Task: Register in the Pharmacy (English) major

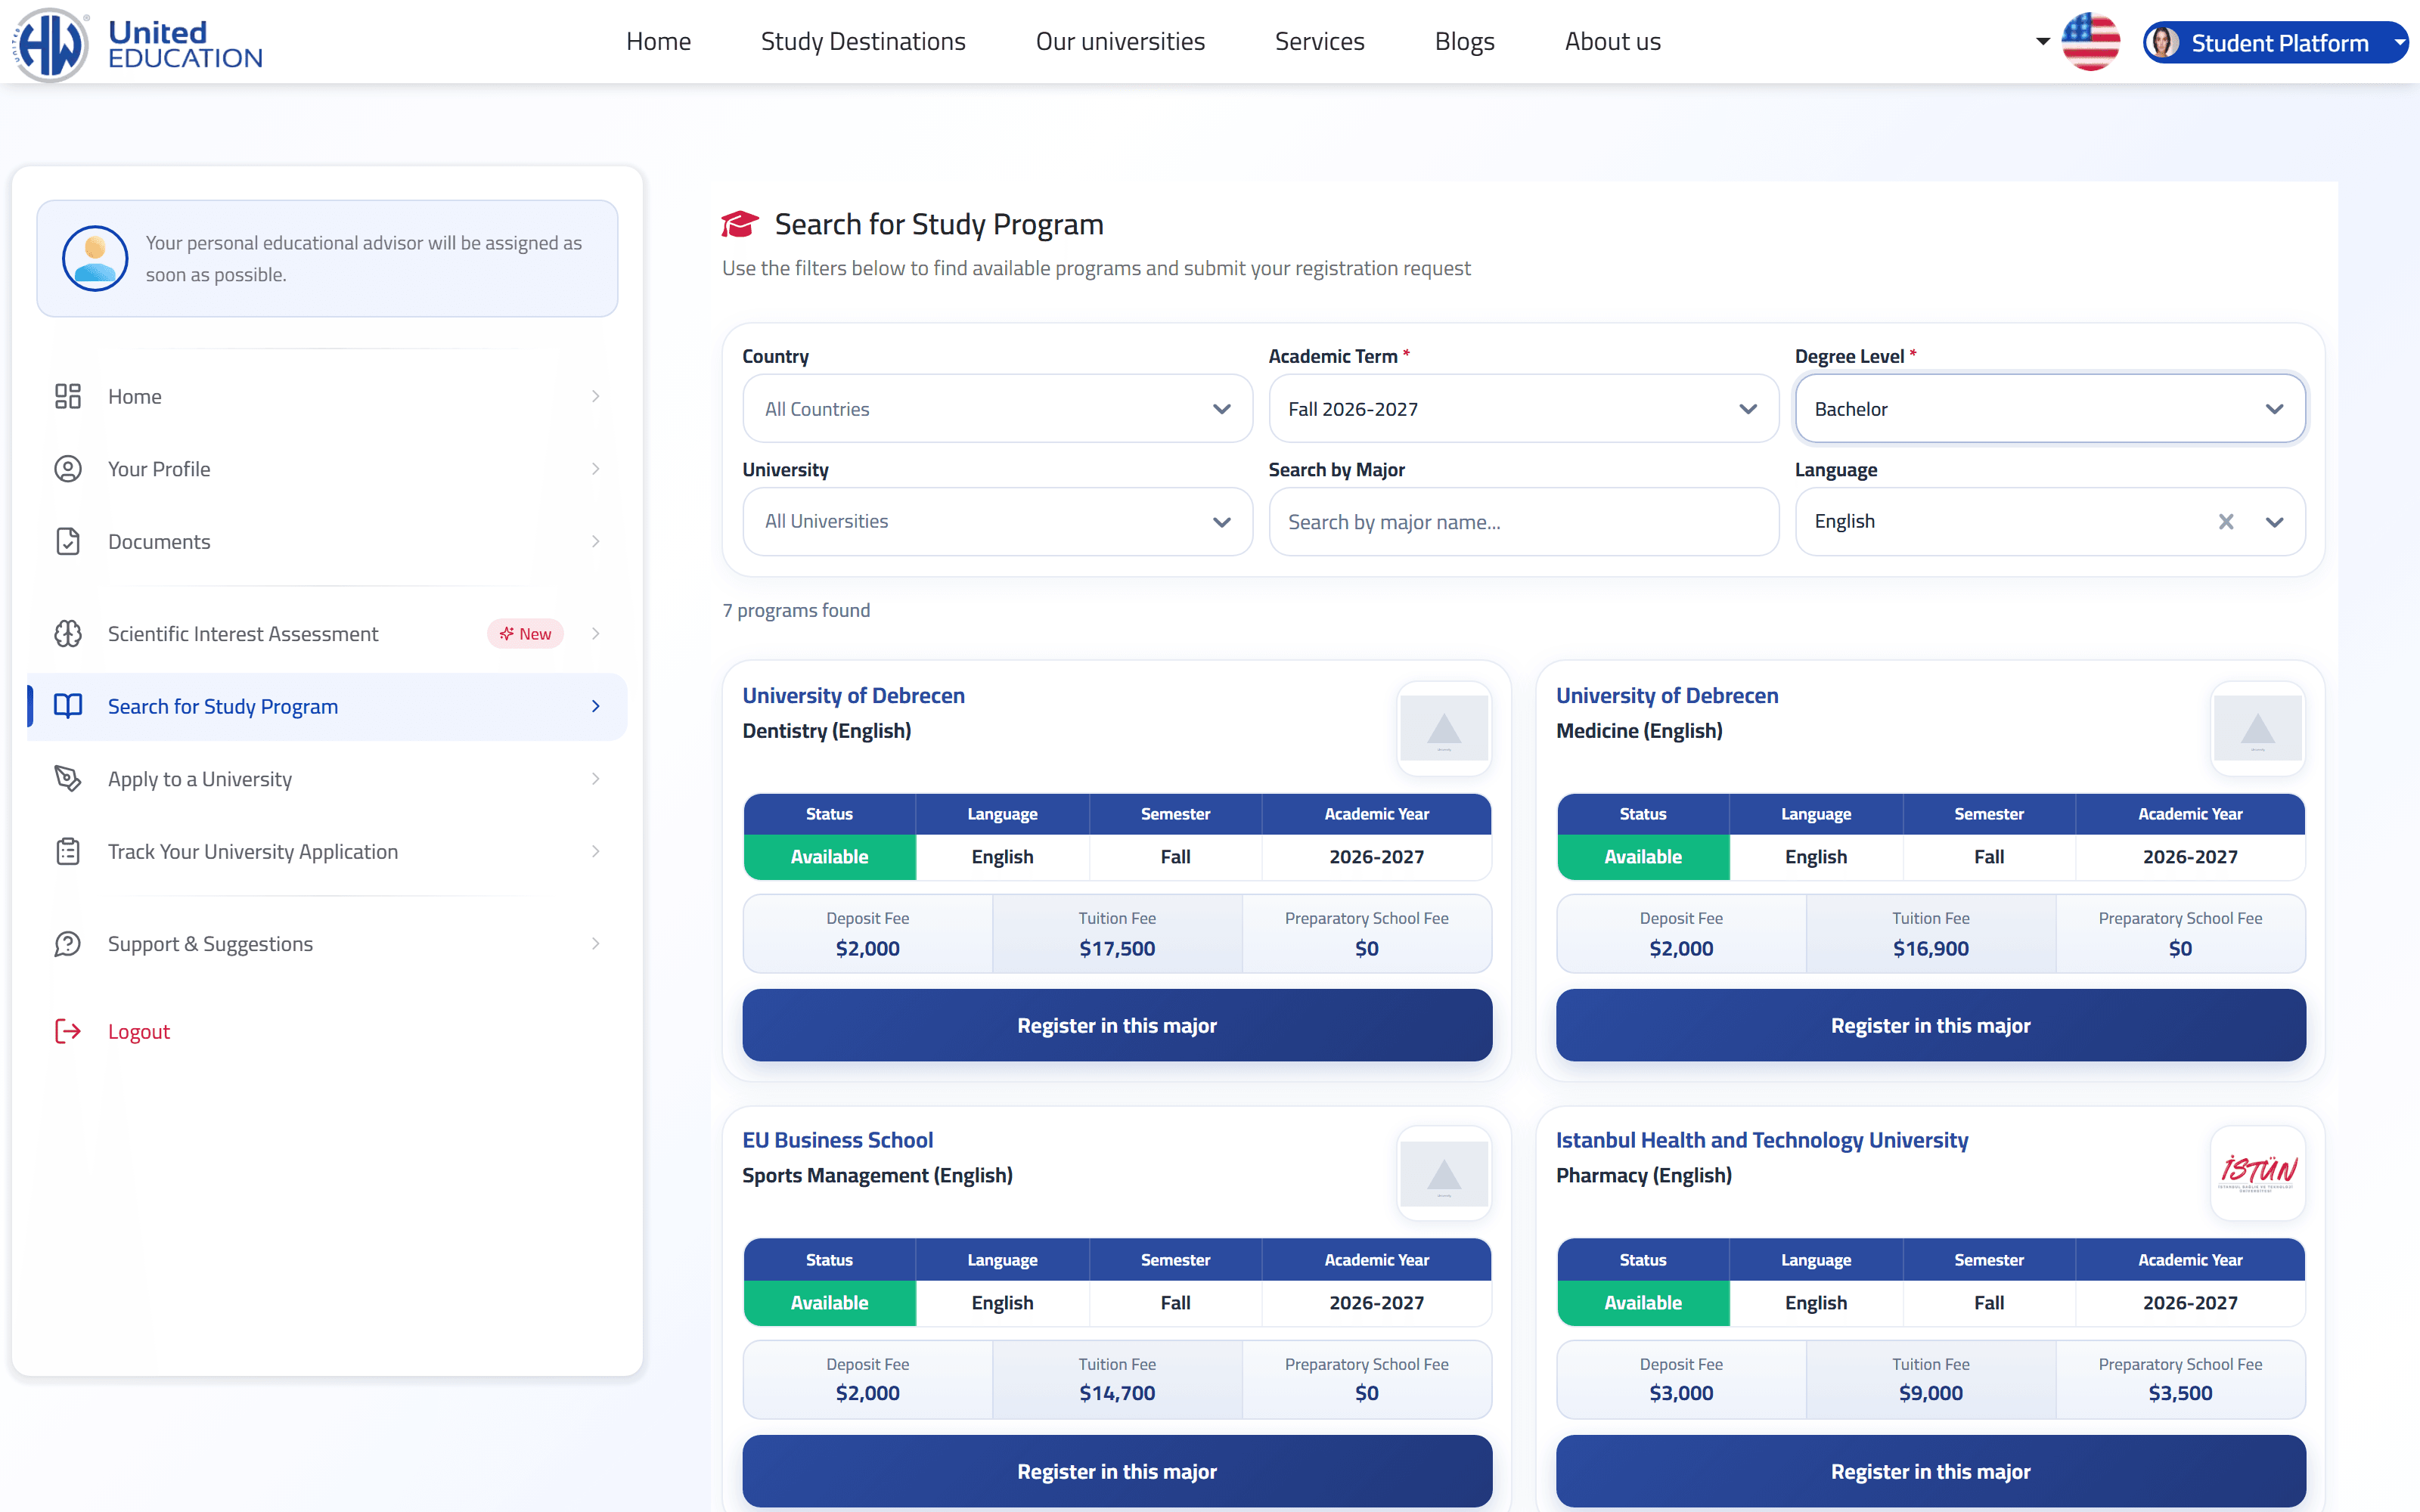Action: 1930,1471
